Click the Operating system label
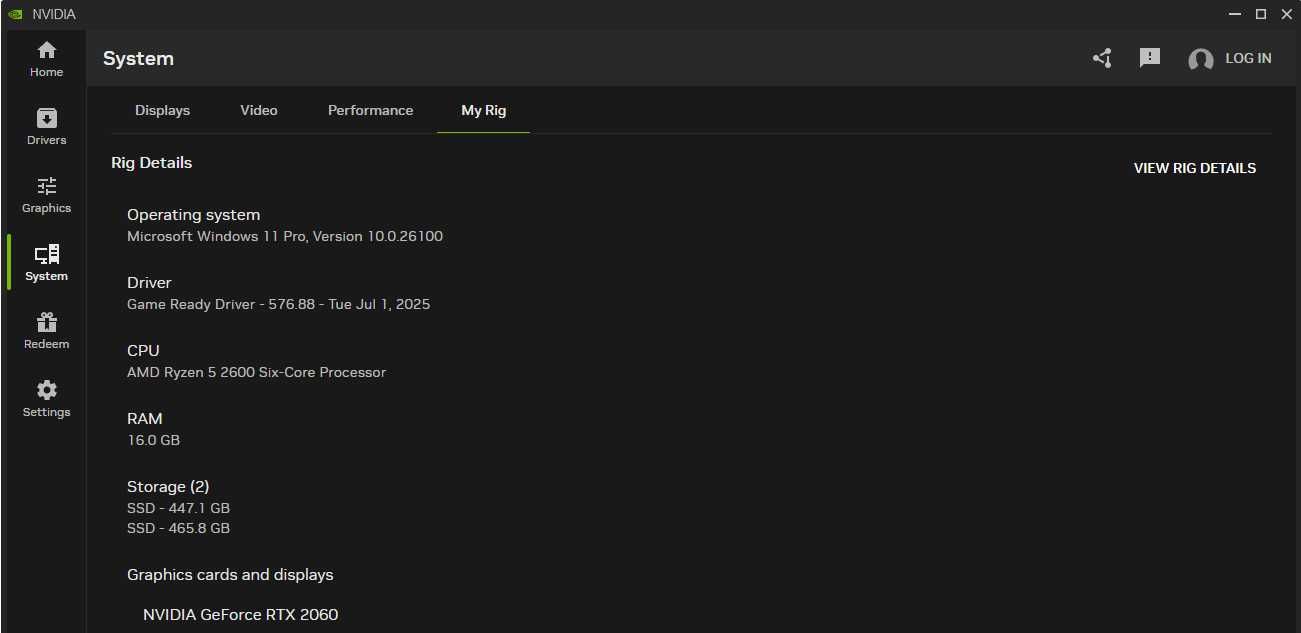The width and height of the screenshot is (1301, 633). click(x=193, y=214)
